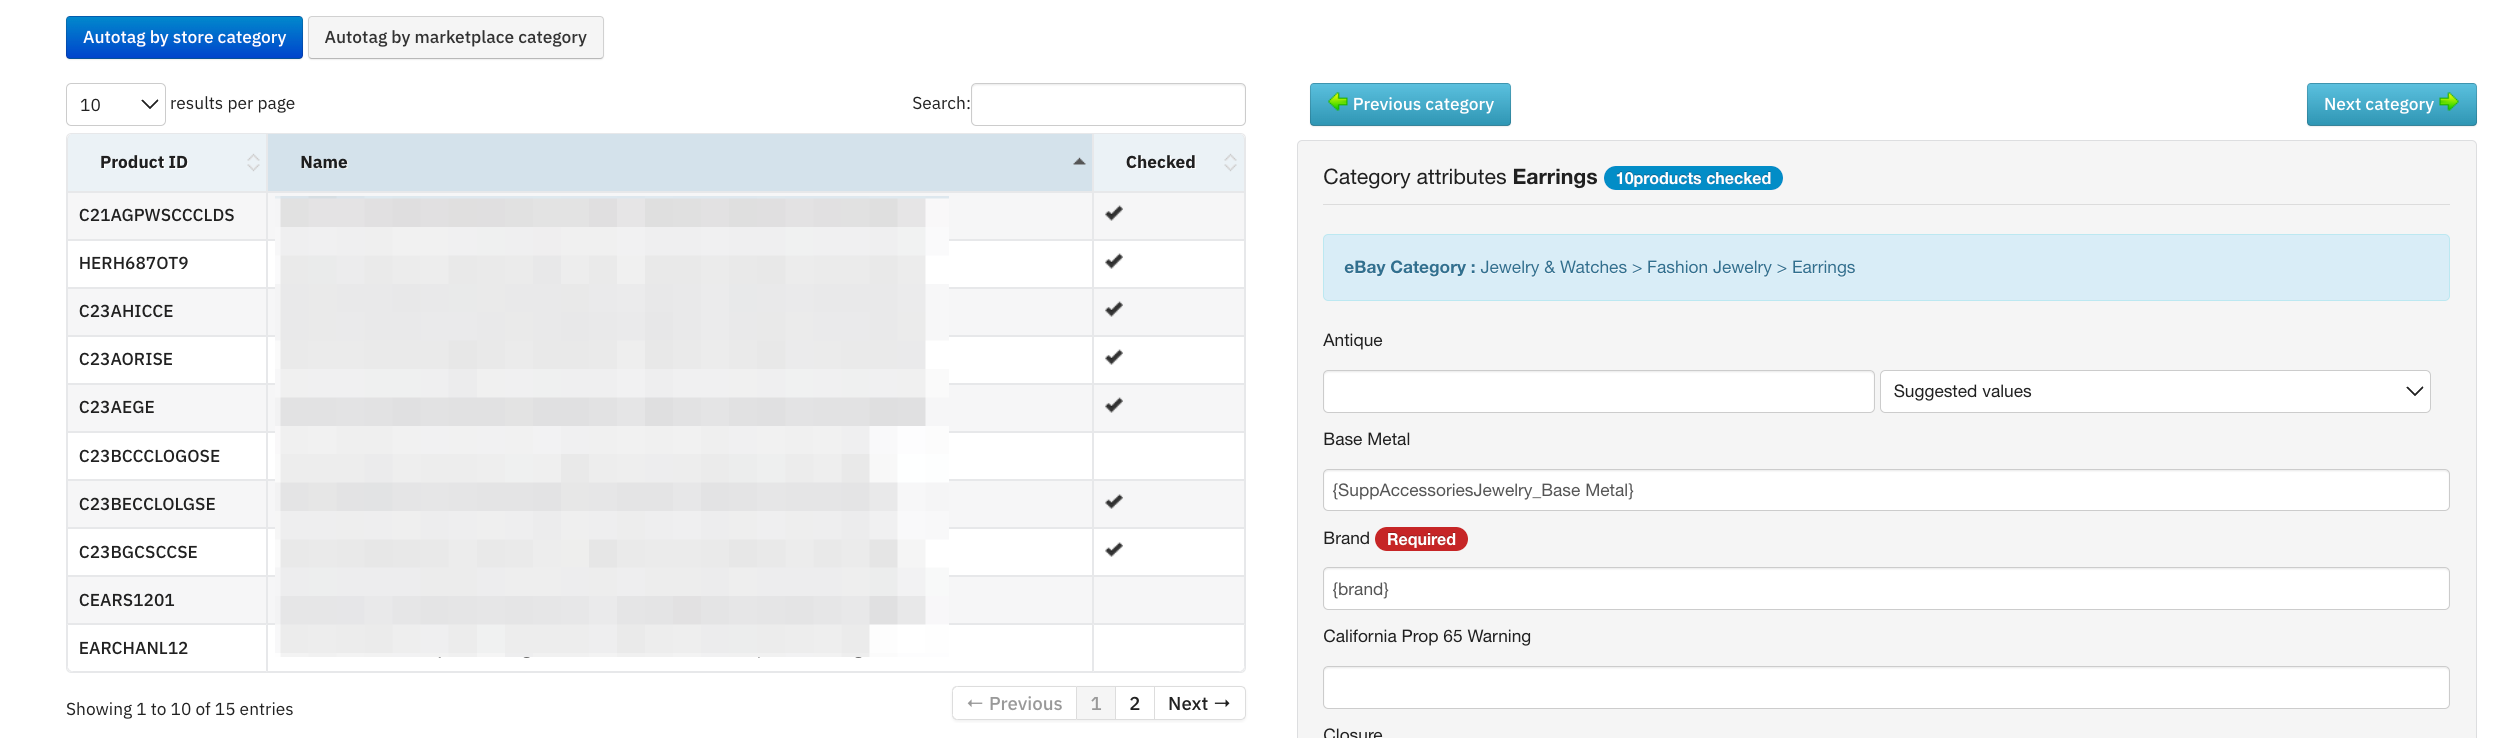The image size is (2496, 738).
Task: Click sort arrows in Checked column
Action: coord(1230,162)
